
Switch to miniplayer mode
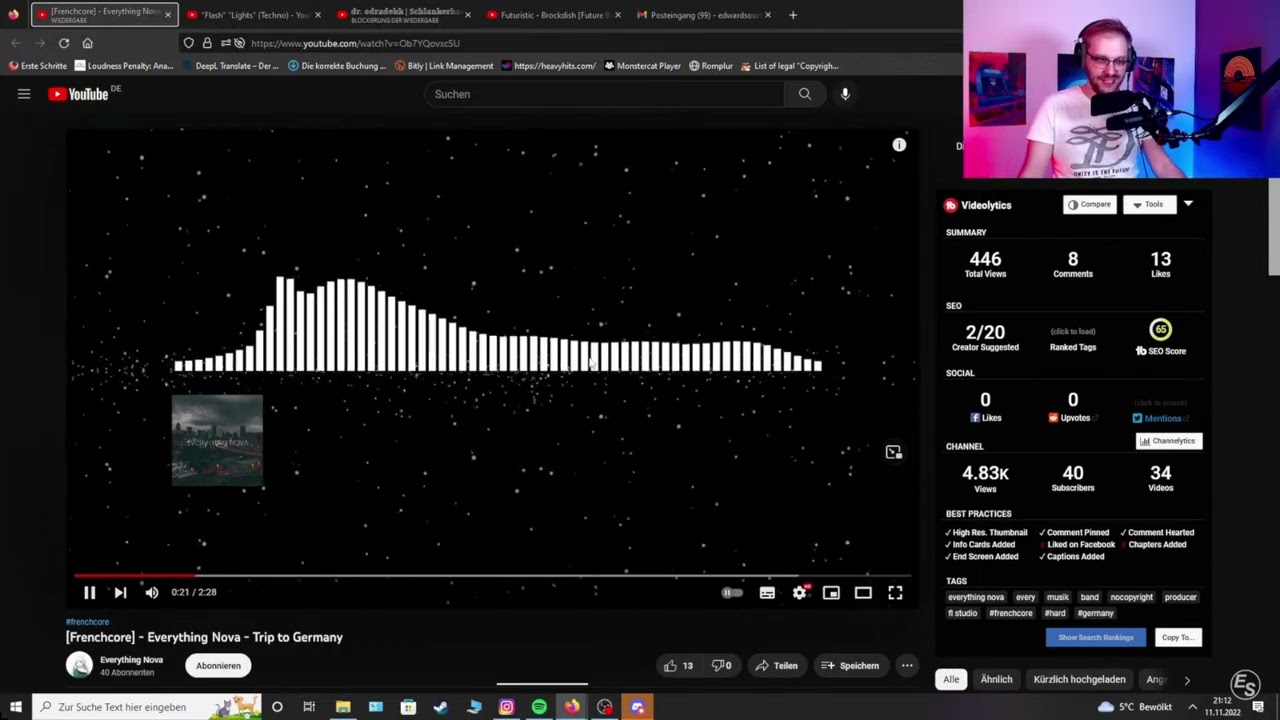pos(831,593)
